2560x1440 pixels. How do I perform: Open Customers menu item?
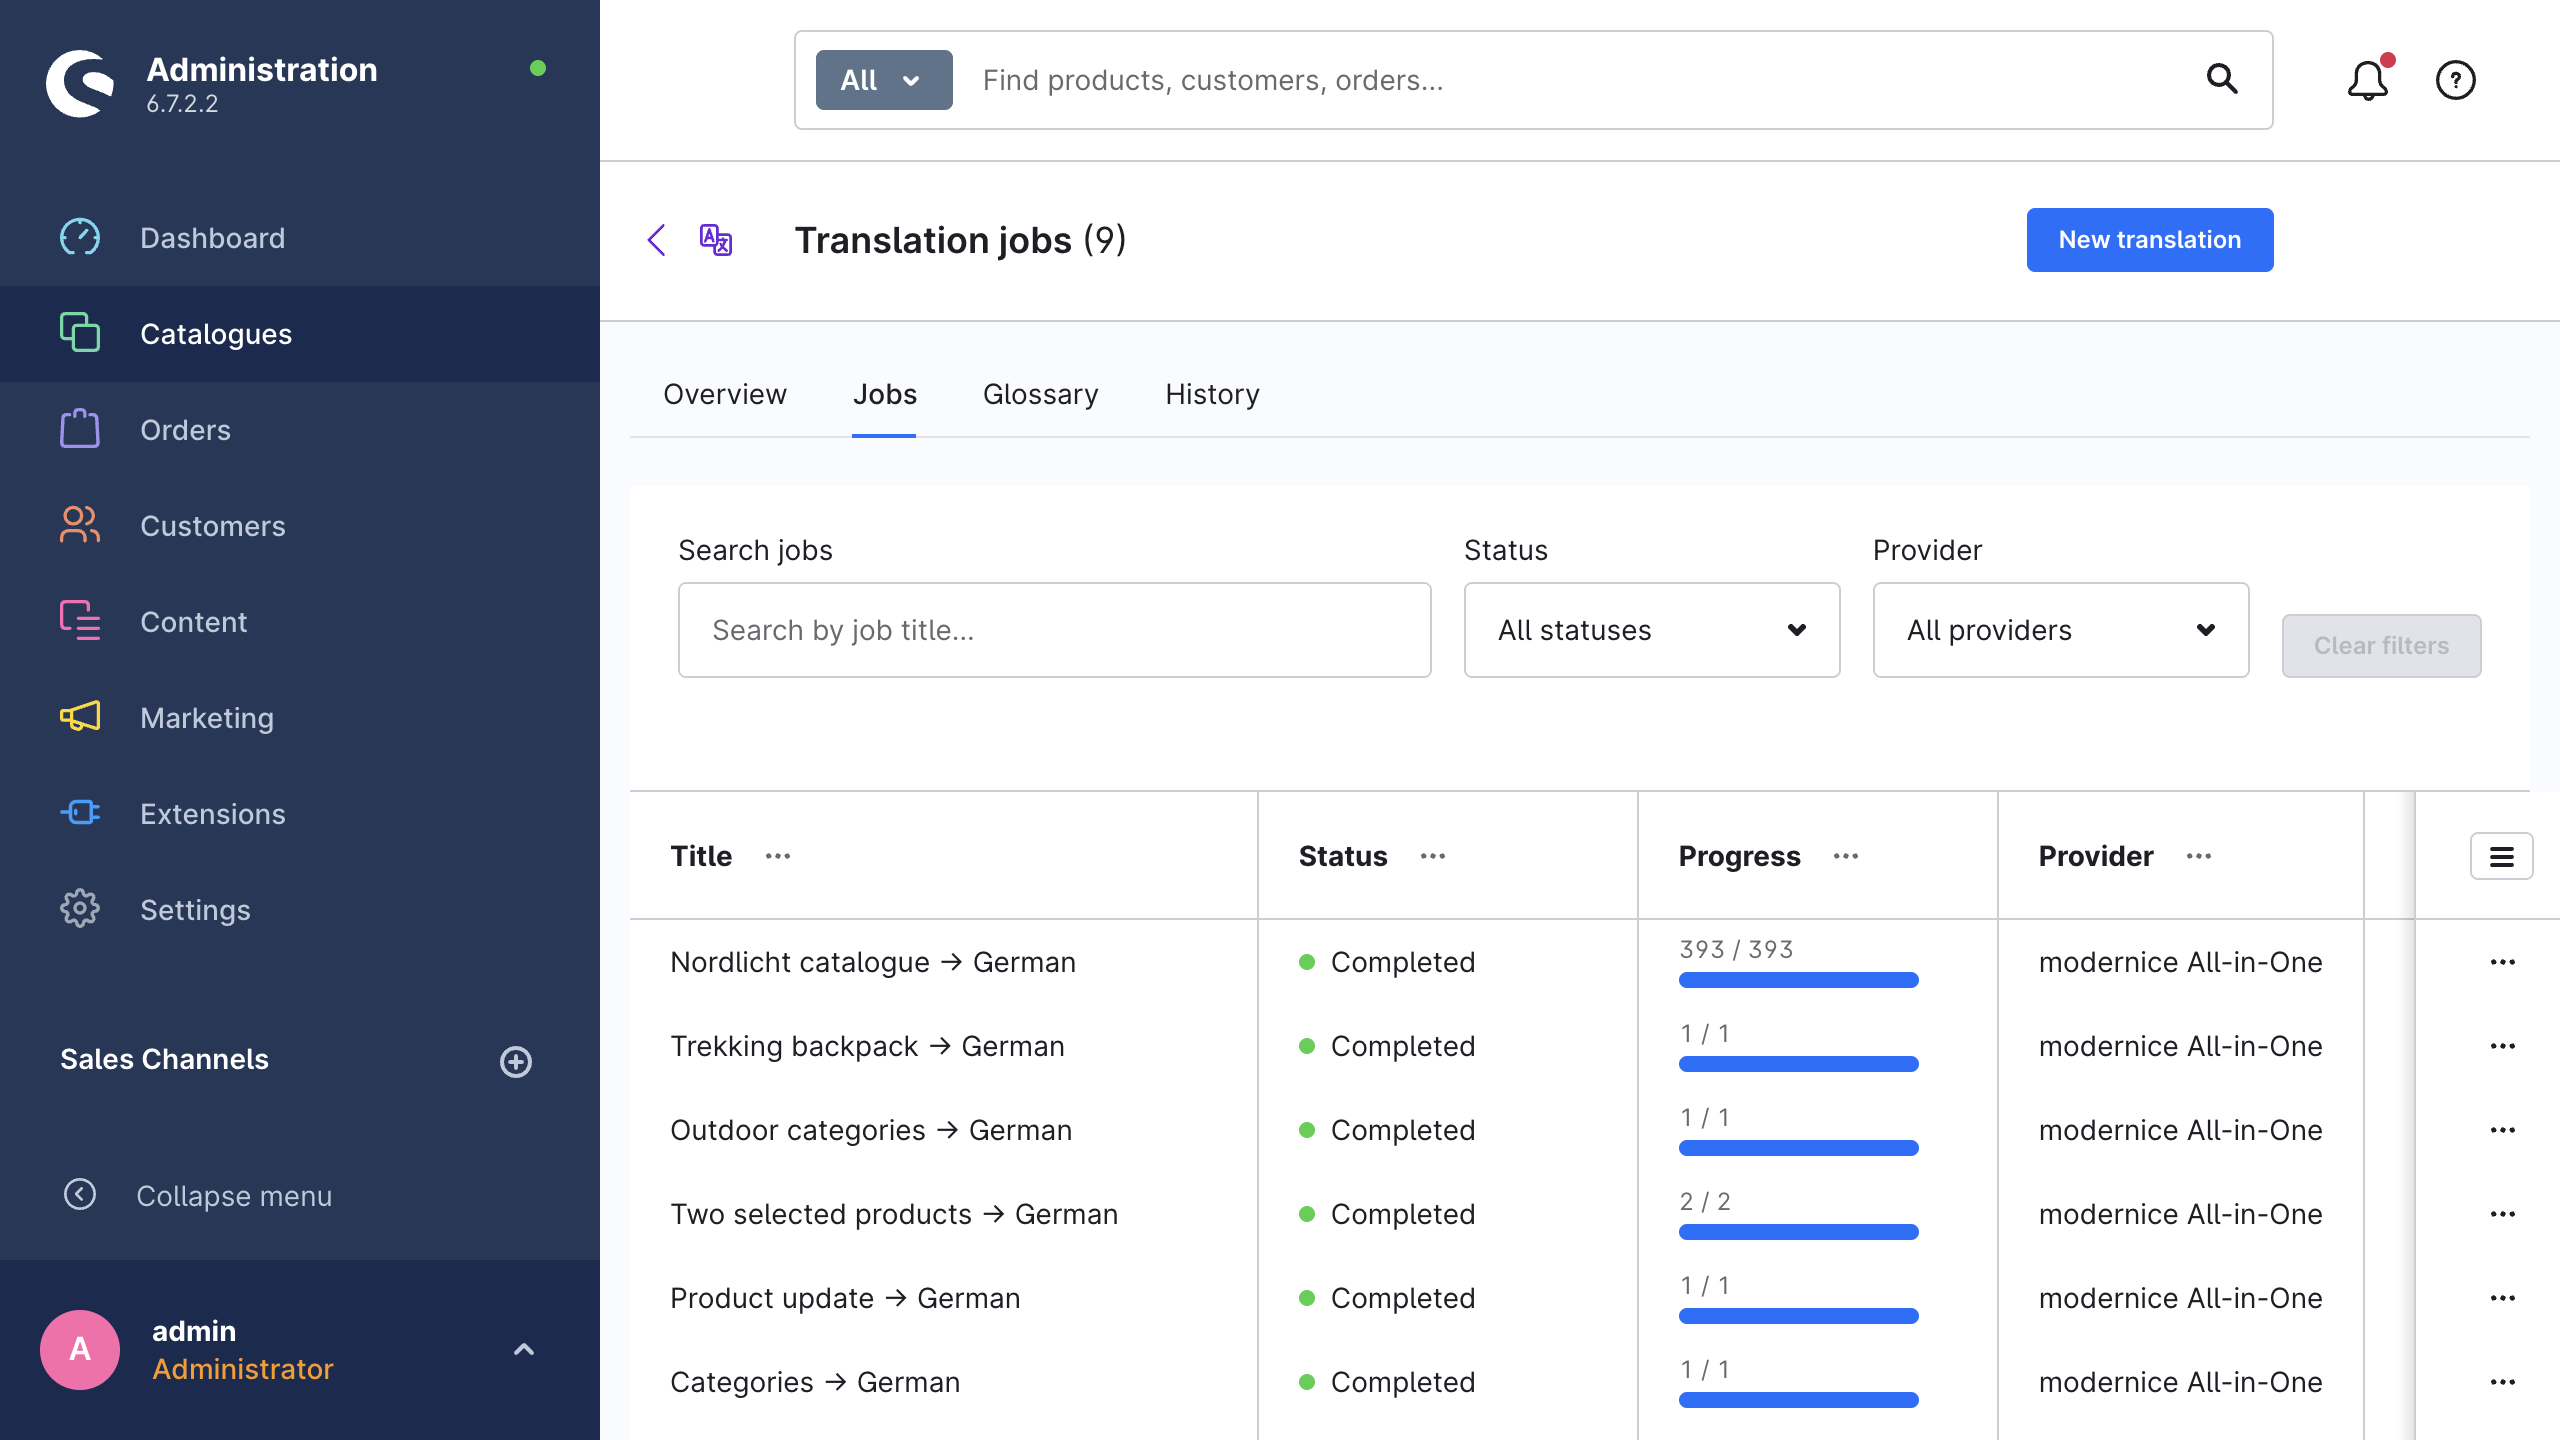[x=300, y=526]
